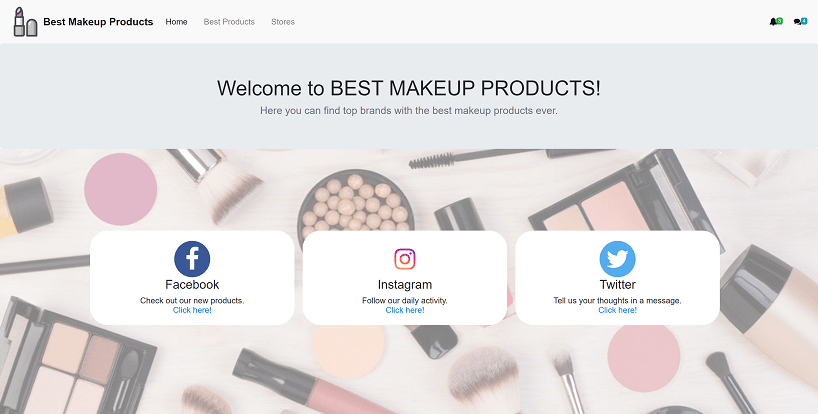Open the Best Products menu item
818x414 pixels.
(229, 22)
